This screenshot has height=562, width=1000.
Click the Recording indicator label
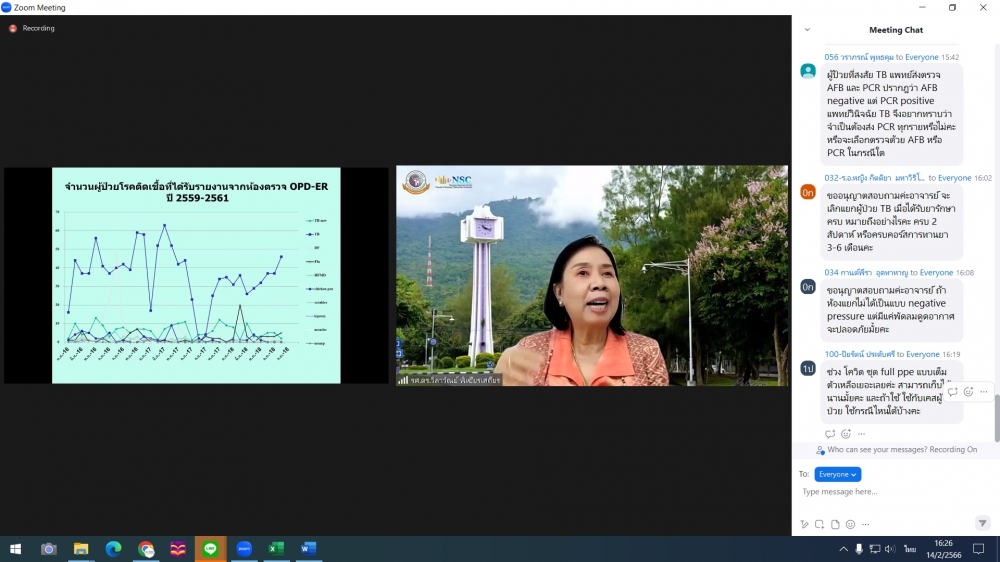(38, 28)
